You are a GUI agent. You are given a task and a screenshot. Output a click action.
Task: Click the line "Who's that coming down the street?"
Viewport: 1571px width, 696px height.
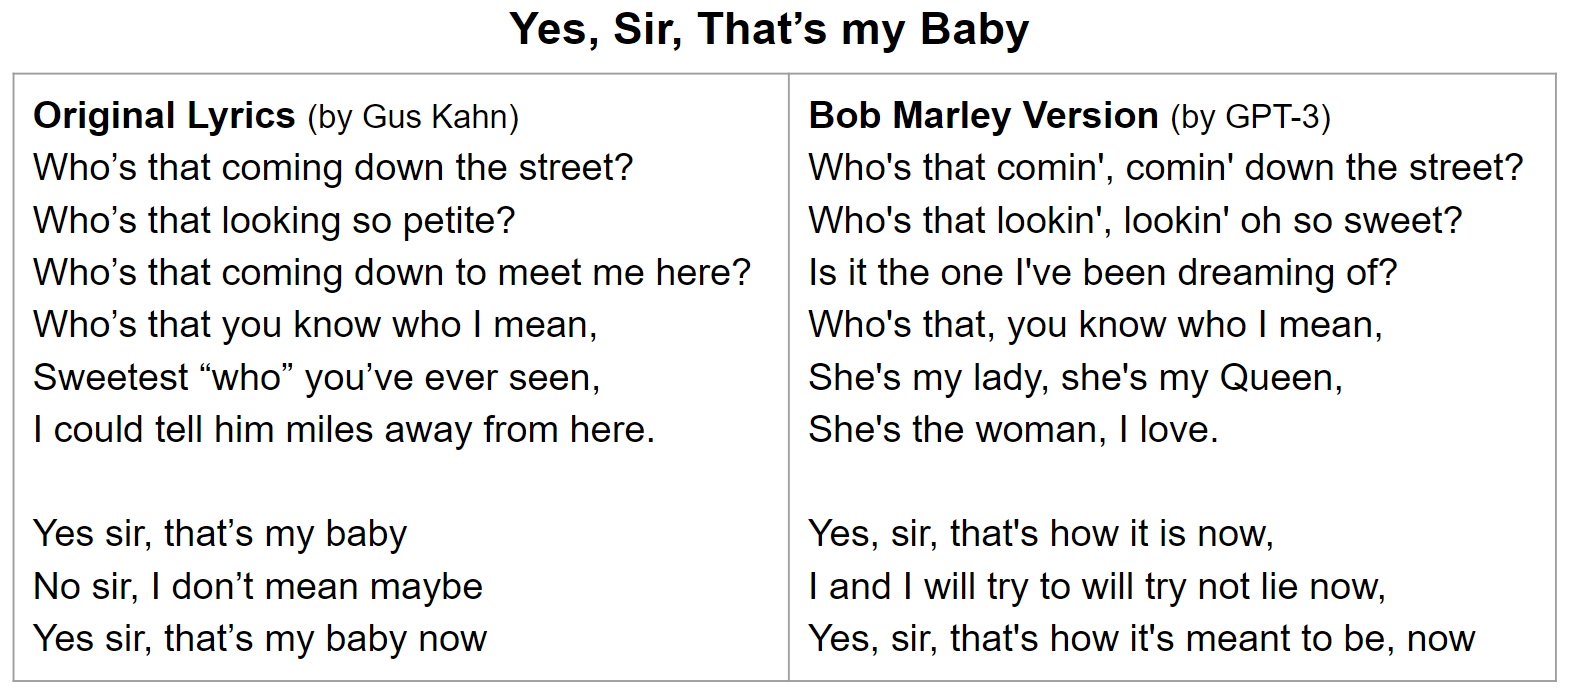click(333, 168)
